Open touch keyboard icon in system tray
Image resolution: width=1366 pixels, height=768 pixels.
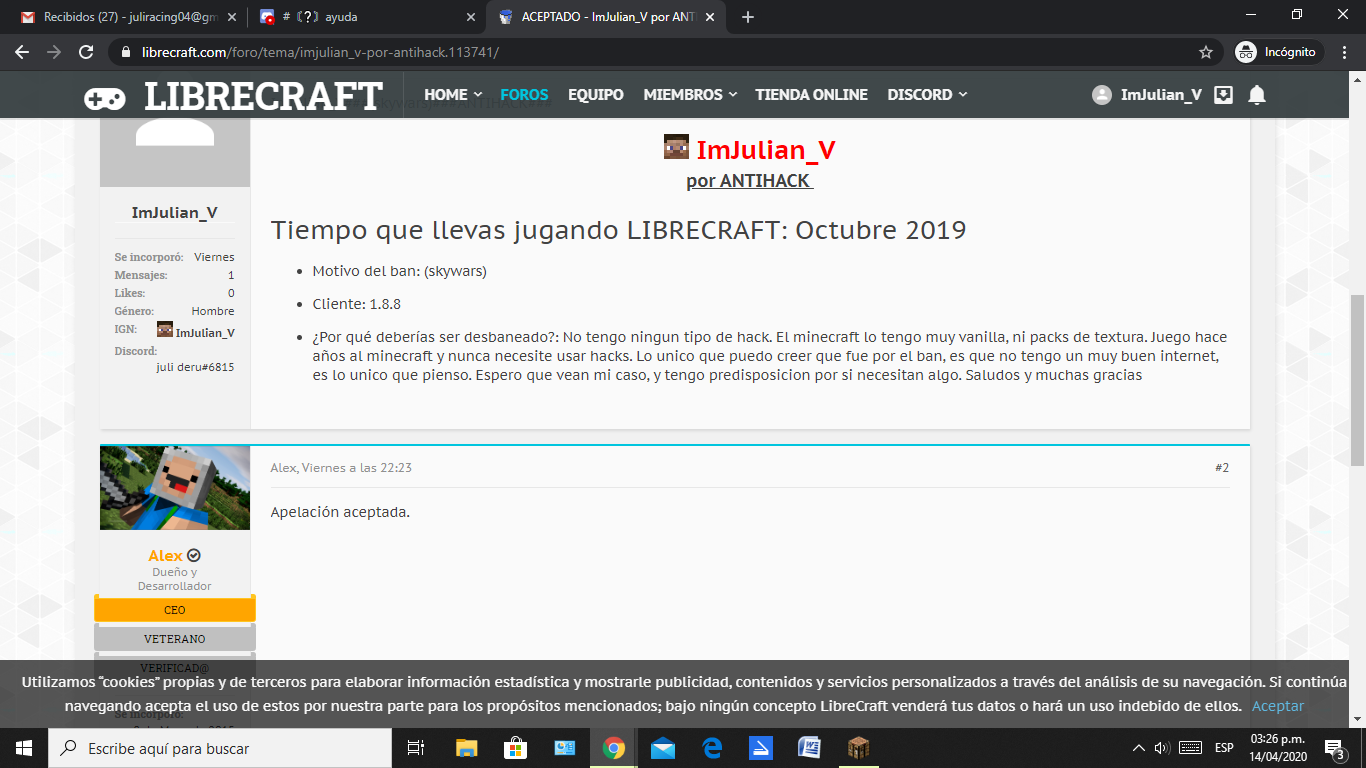click(x=1190, y=748)
